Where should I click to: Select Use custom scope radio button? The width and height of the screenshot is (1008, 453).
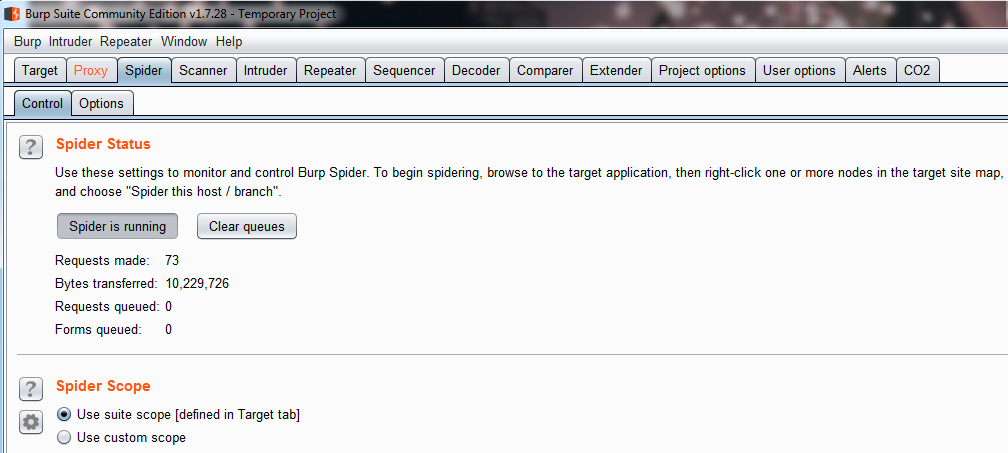(64, 438)
